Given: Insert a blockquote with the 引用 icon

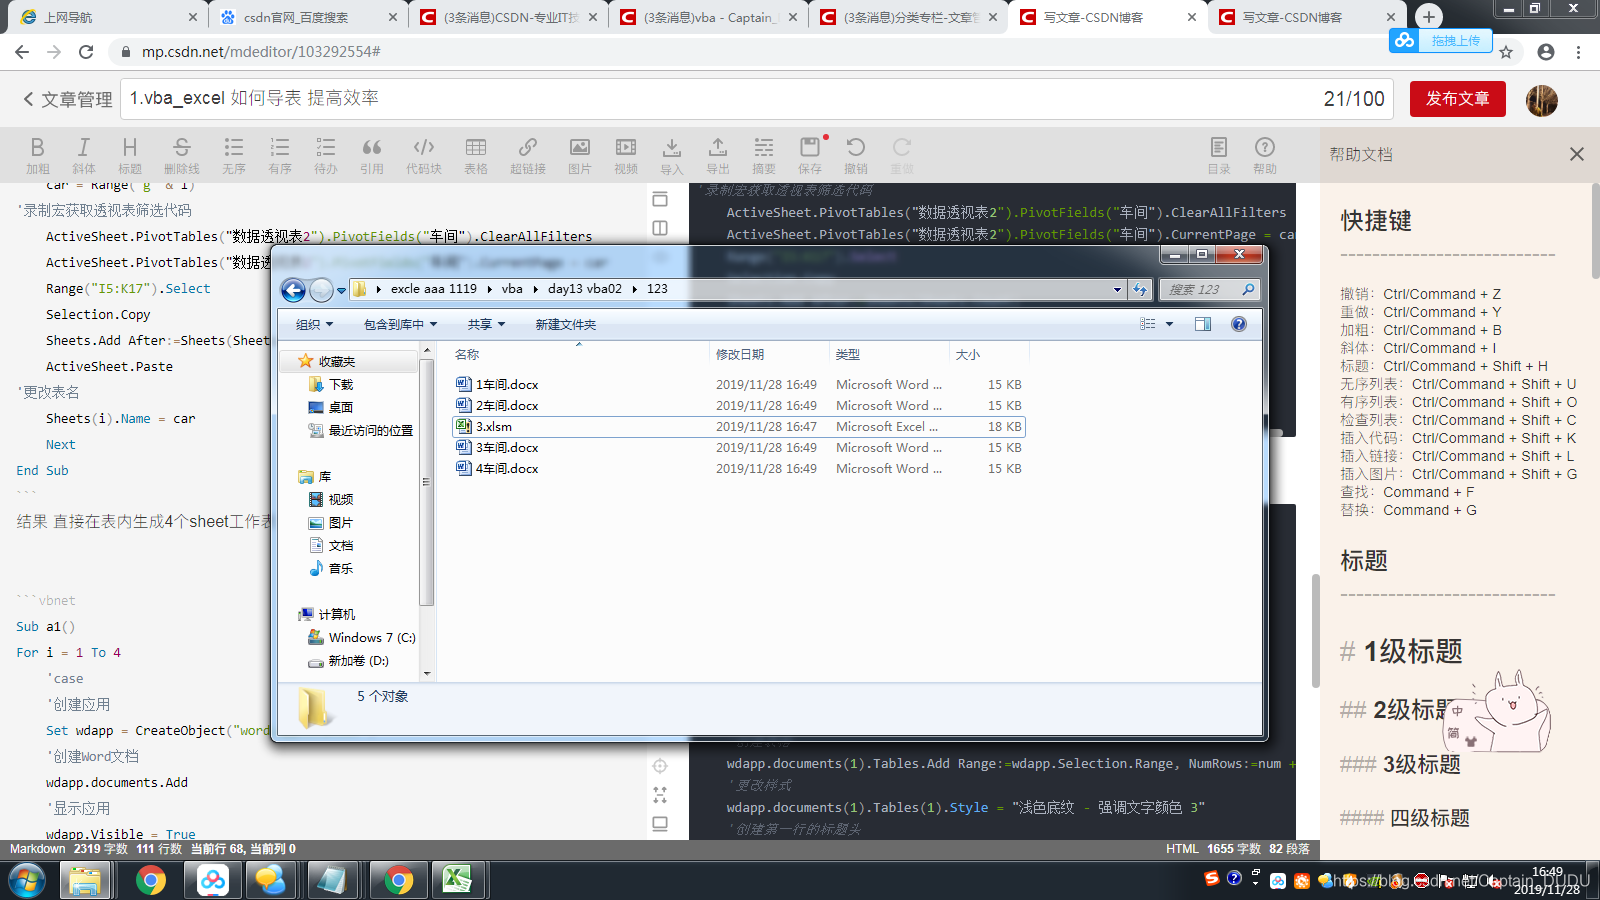Looking at the screenshot, I should 372,155.
